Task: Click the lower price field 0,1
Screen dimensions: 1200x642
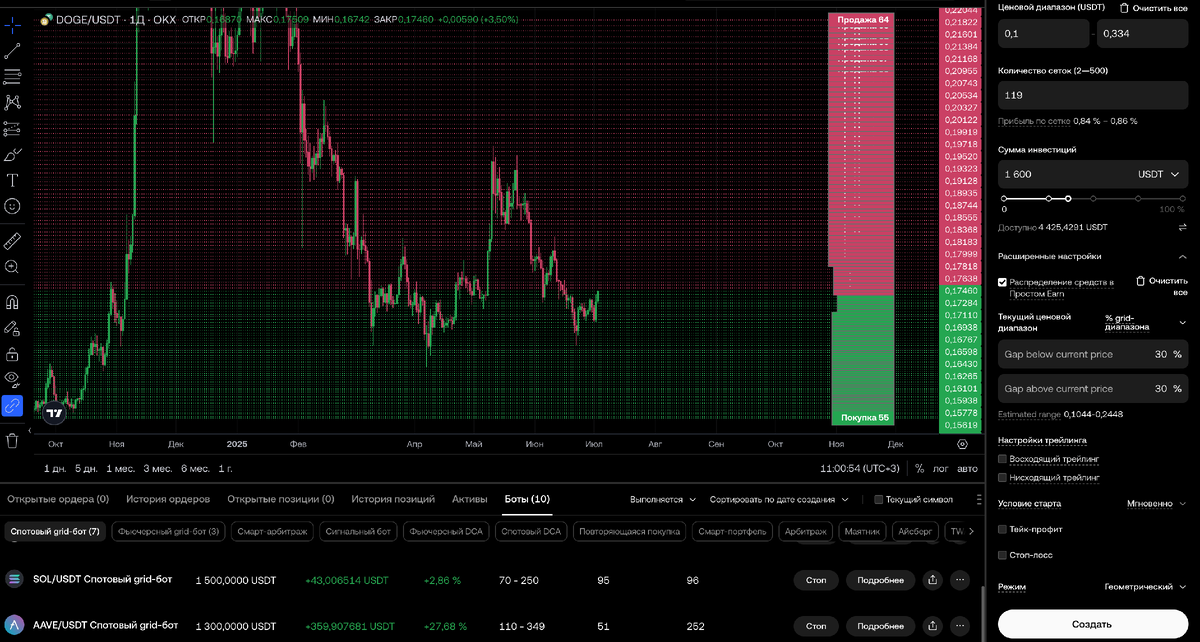Action: [x=1043, y=34]
